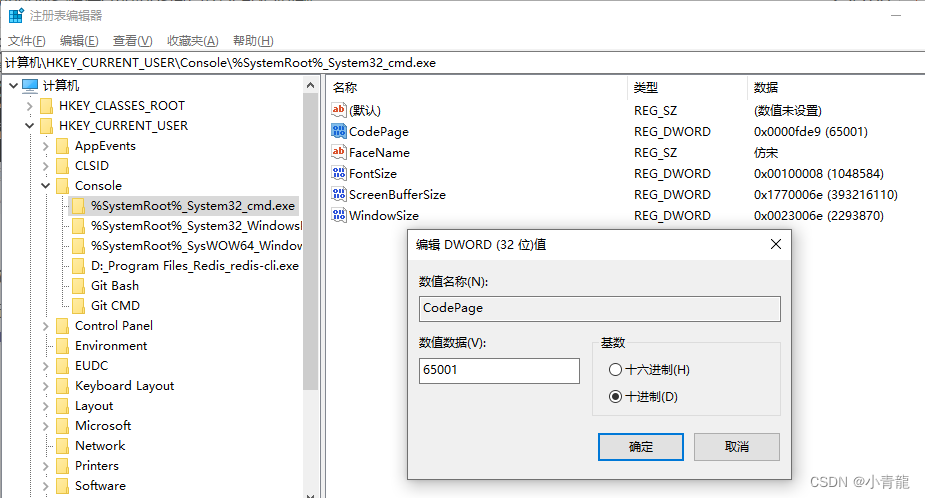The image size is (925, 498).
Task: Expand the EUDC node
Action: (x=45, y=366)
